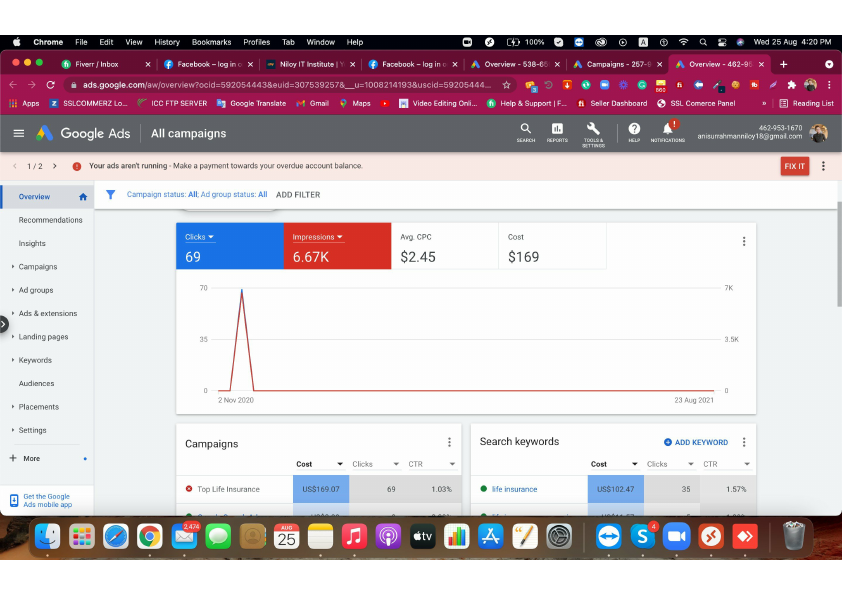Open the Campaigns card three-dot menu
The width and height of the screenshot is (842, 595).
click(449, 442)
